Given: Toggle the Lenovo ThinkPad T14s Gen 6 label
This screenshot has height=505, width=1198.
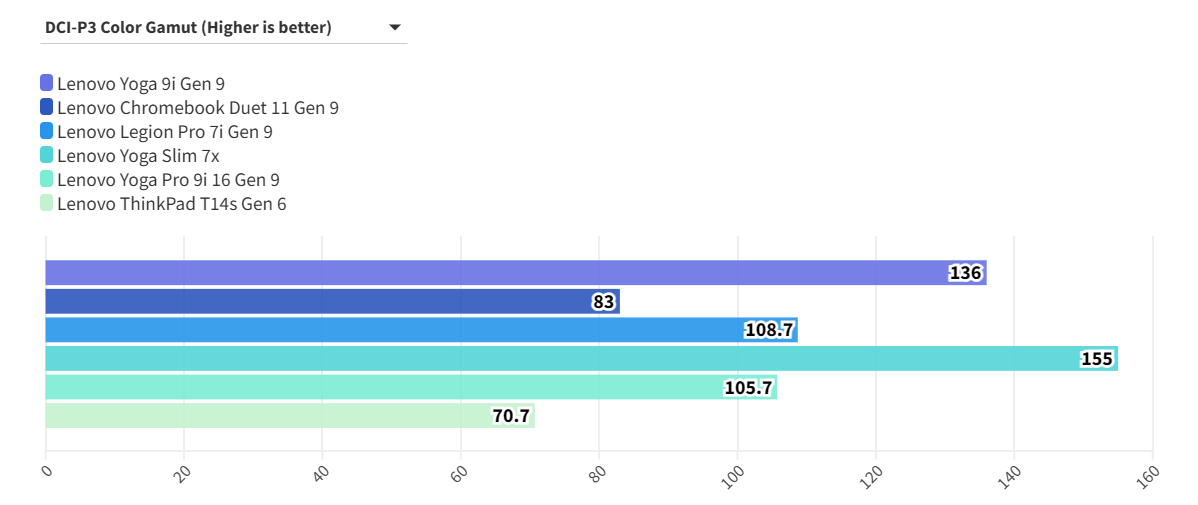Looking at the screenshot, I should pyautogui.click(x=172, y=203).
